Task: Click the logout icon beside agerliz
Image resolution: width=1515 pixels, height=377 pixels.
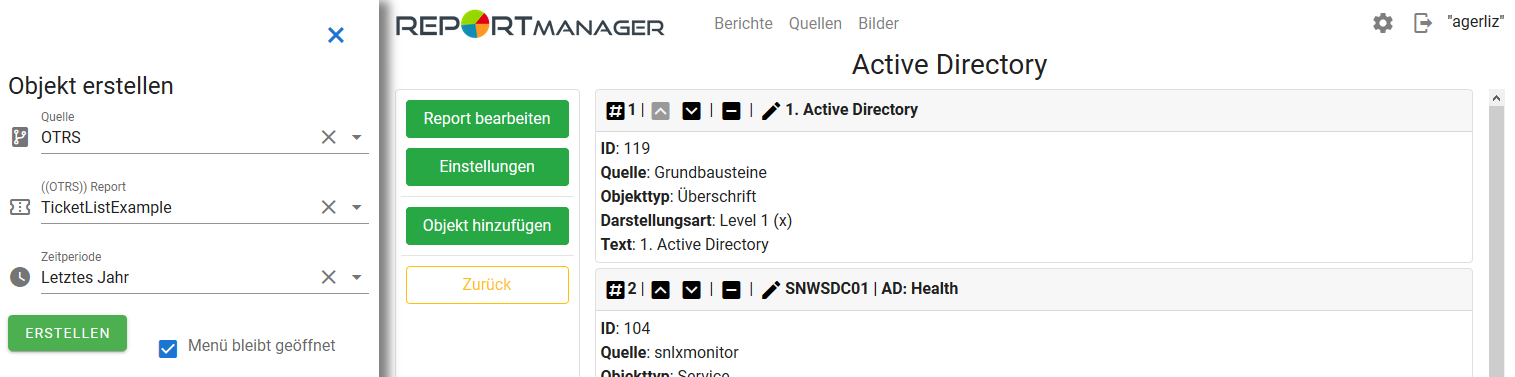Action: pyautogui.click(x=1423, y=23)
